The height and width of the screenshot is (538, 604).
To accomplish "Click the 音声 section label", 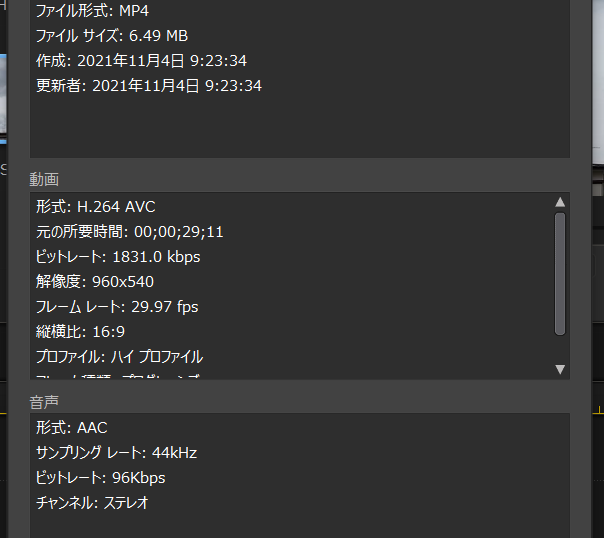I will point(44,401).
